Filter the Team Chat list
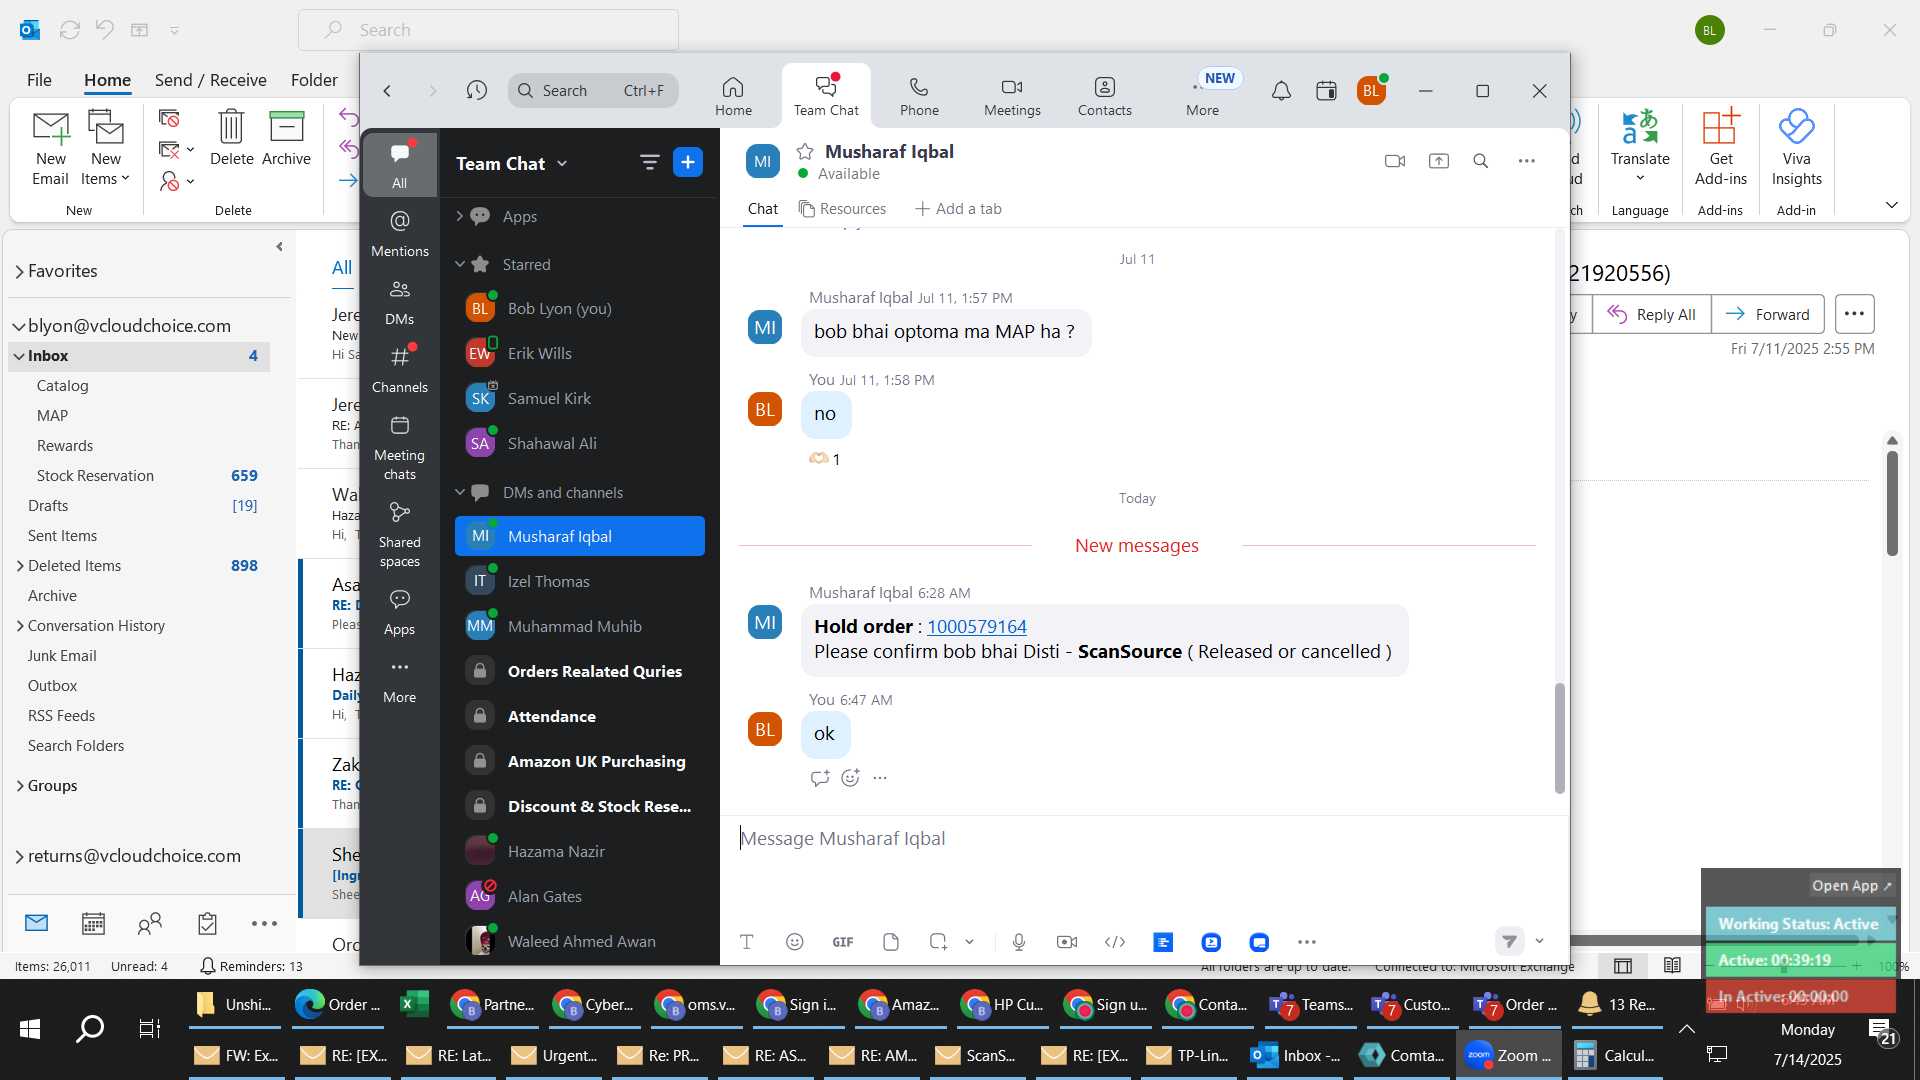 click(x=649, y=162)
